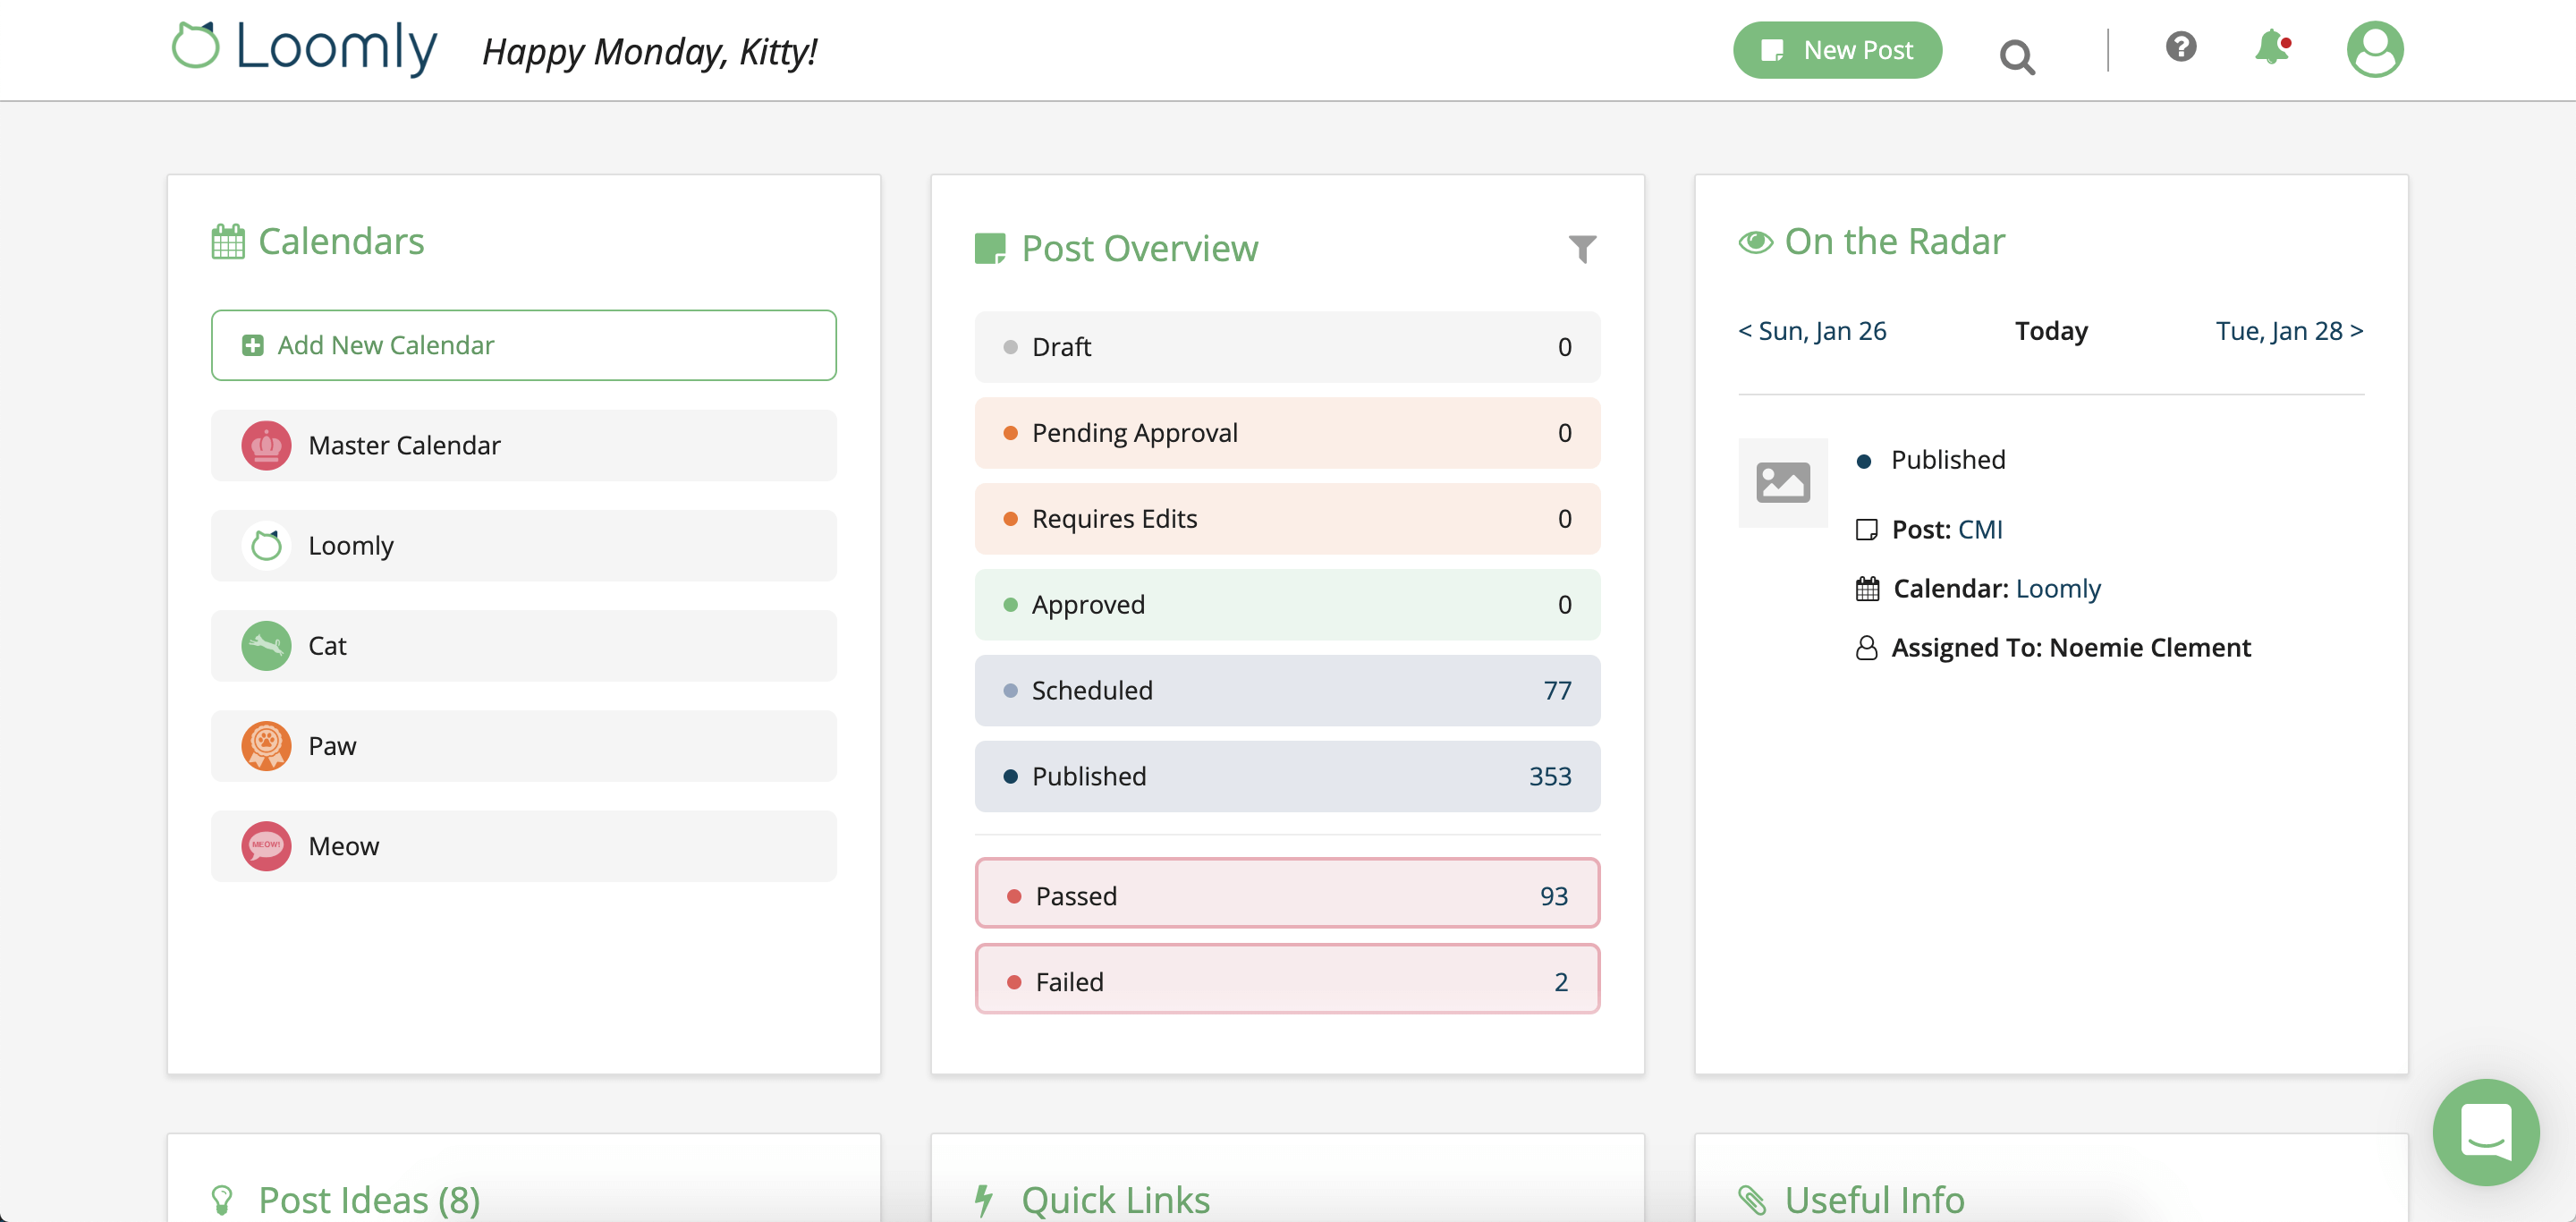The width and height of the screenshot is (2576, 1222).
Task: Click the Calendars panel calendar icon
Action: (227, 240)
